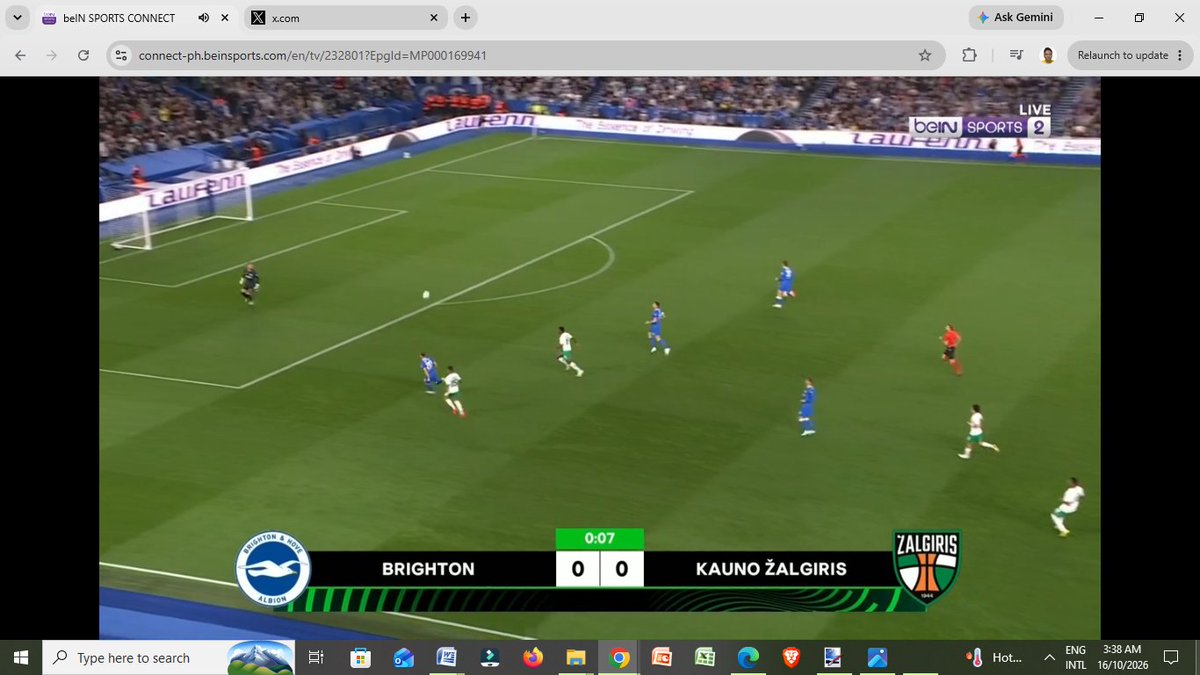
Task: Click the Chrome taskbar icon
Action: [x=619, y=657]
